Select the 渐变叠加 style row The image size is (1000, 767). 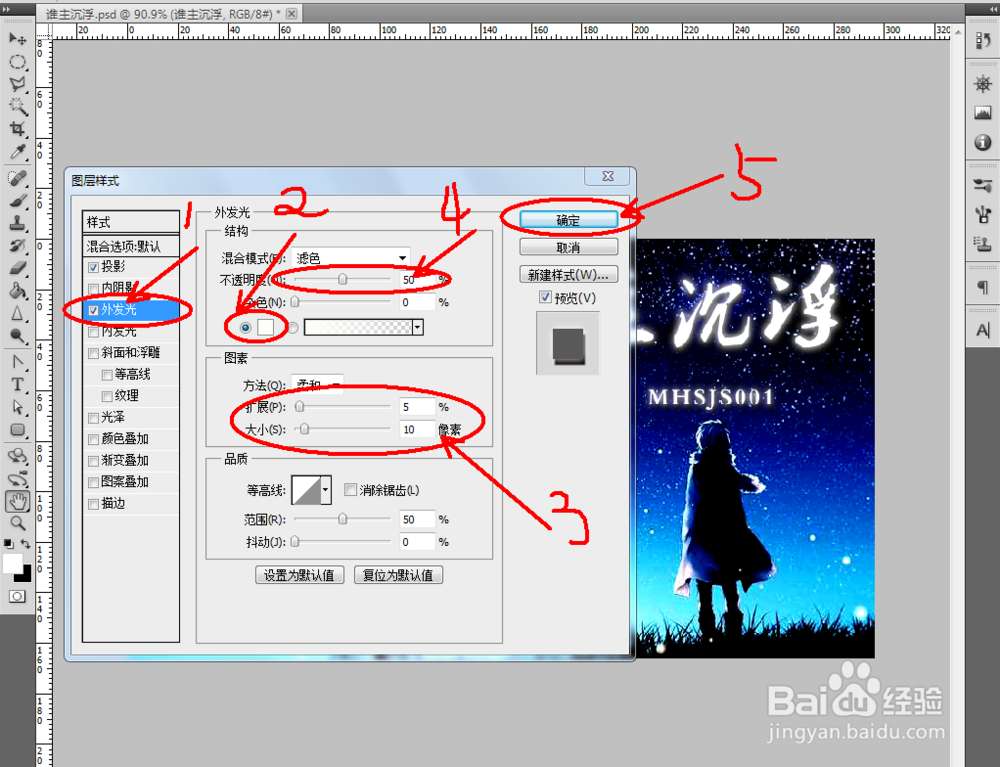(131, 460)
